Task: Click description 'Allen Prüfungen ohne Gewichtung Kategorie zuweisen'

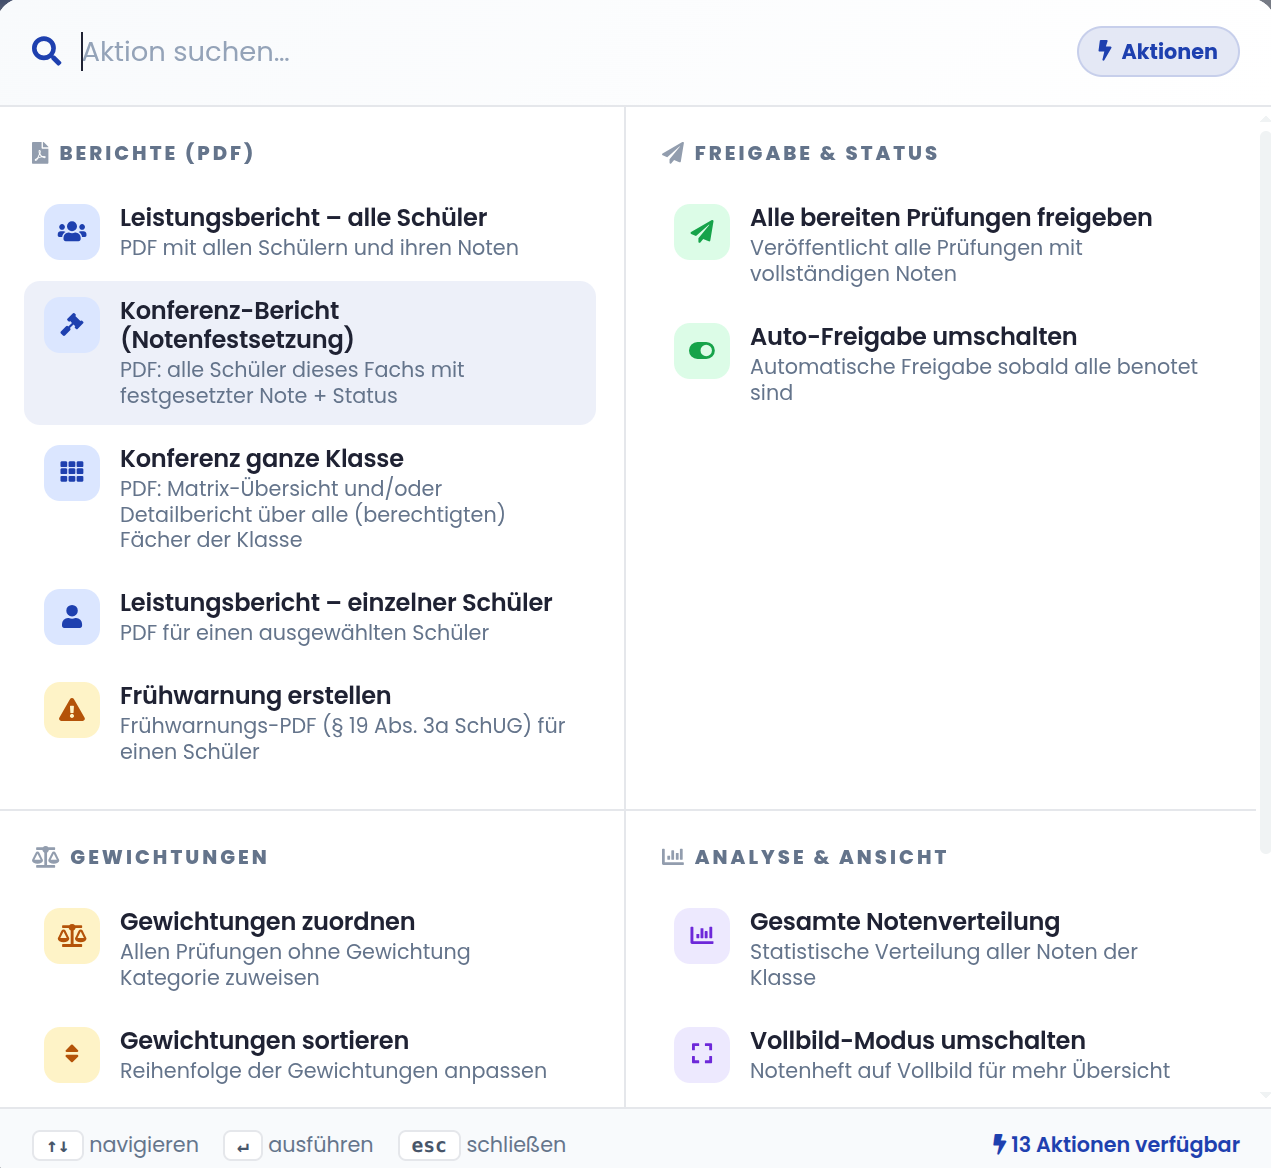Action: point(295,964)
